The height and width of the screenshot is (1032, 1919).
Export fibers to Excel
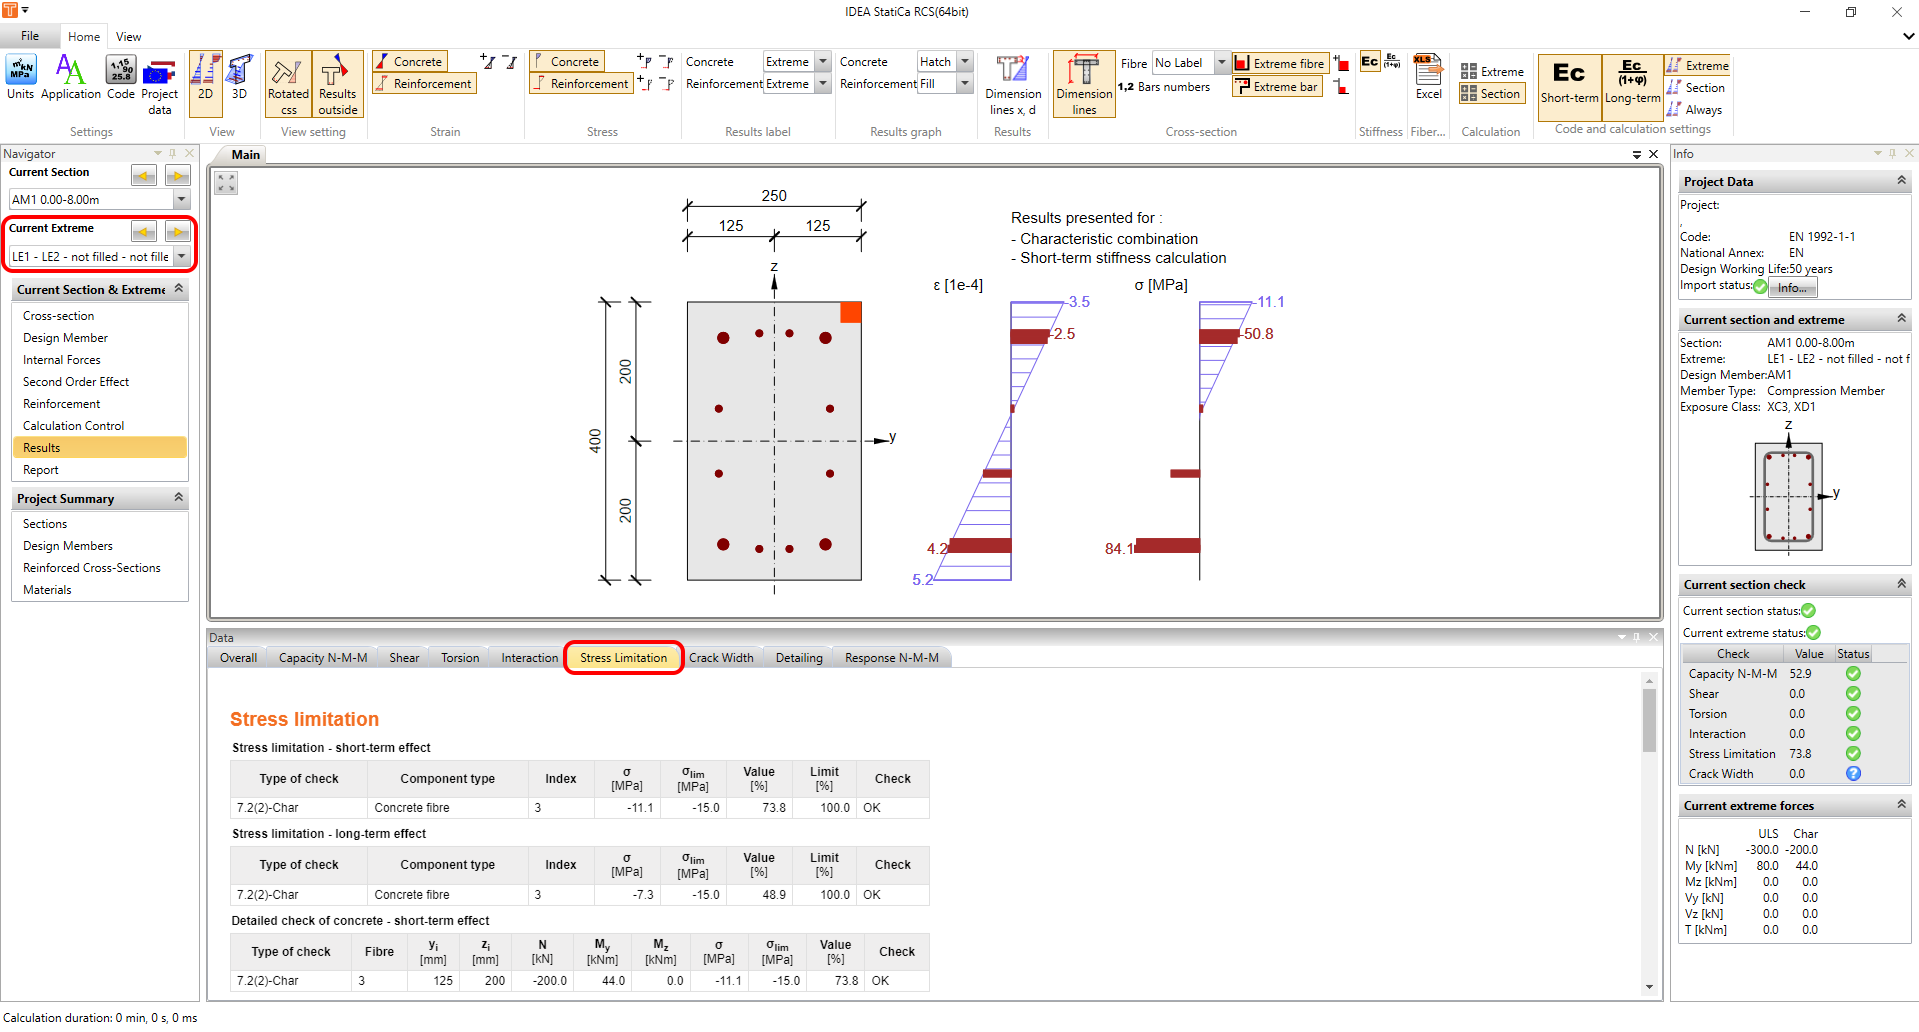pyautogui.click(x=1428, y=78)
